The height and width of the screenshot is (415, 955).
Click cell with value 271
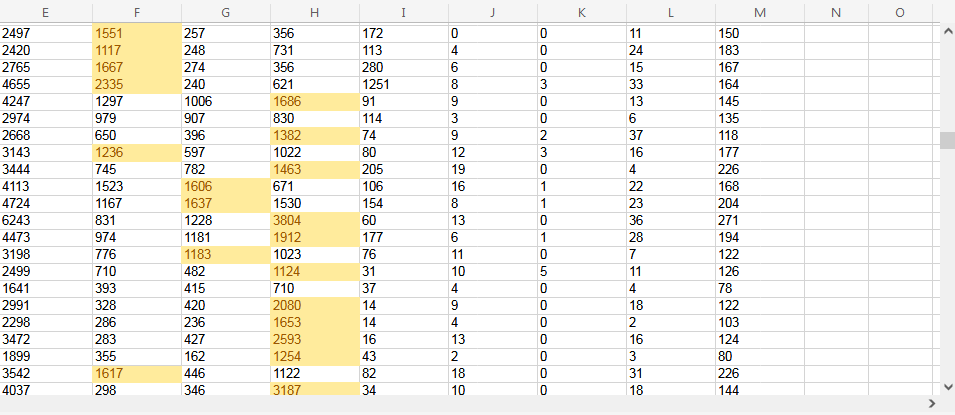point(759,221)
